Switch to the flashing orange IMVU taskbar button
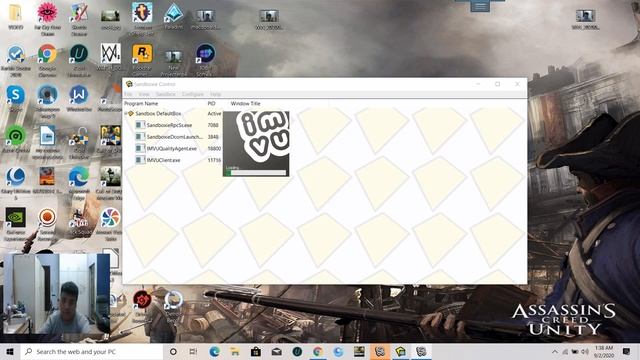Image resolution: width=640 pixels, height=360 pixels. click(x=380, y=351)
